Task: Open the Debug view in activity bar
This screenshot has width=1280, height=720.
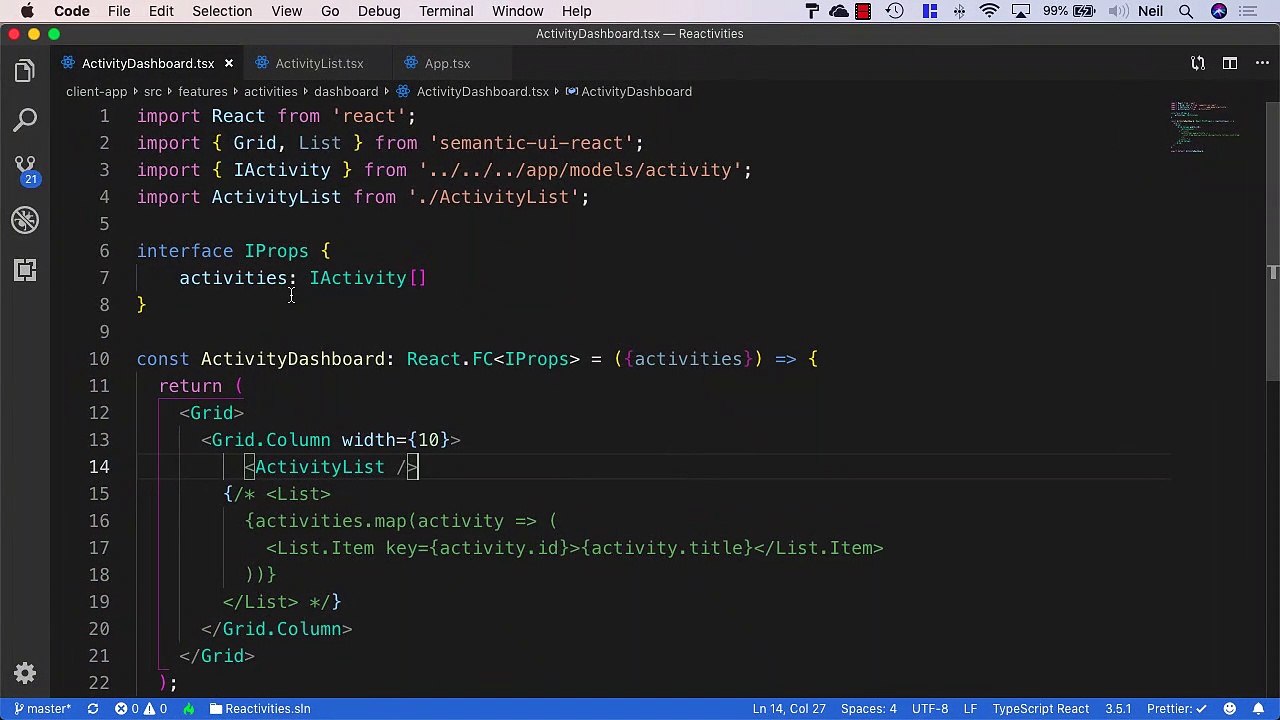Action: [25, 220]
